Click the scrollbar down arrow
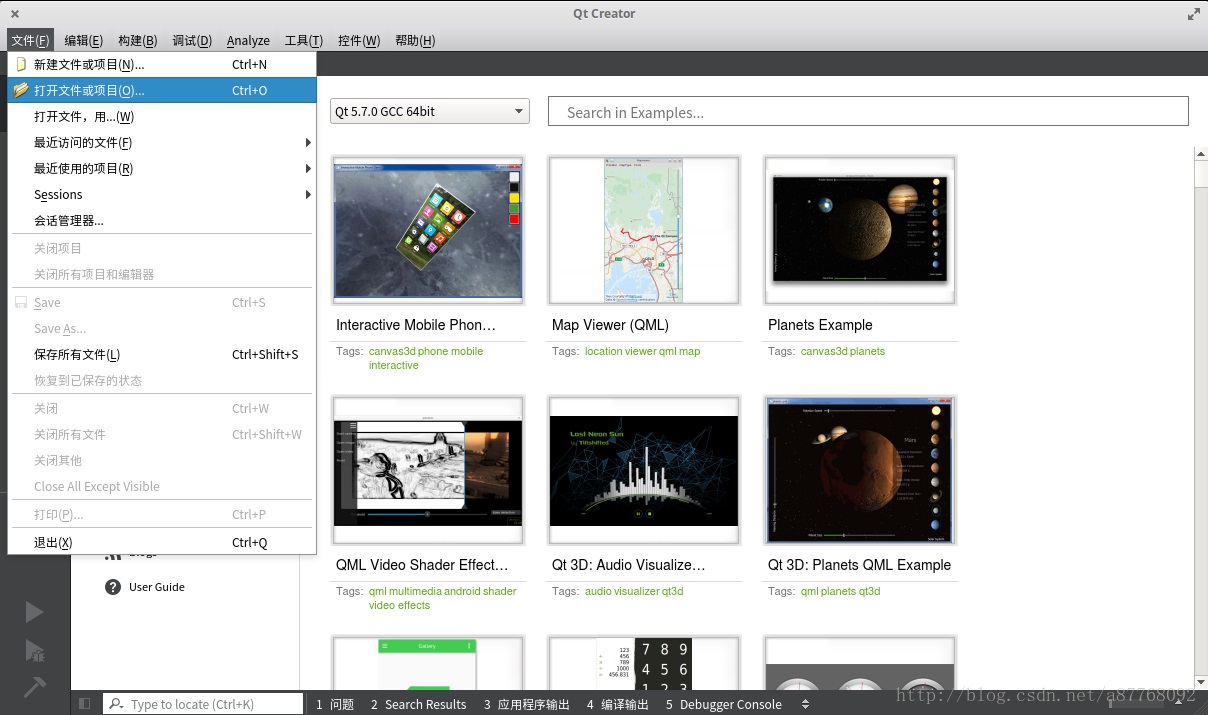The height and width of the screenshot is (715, 1208). pyautogui.click(x=1201, y=682)
